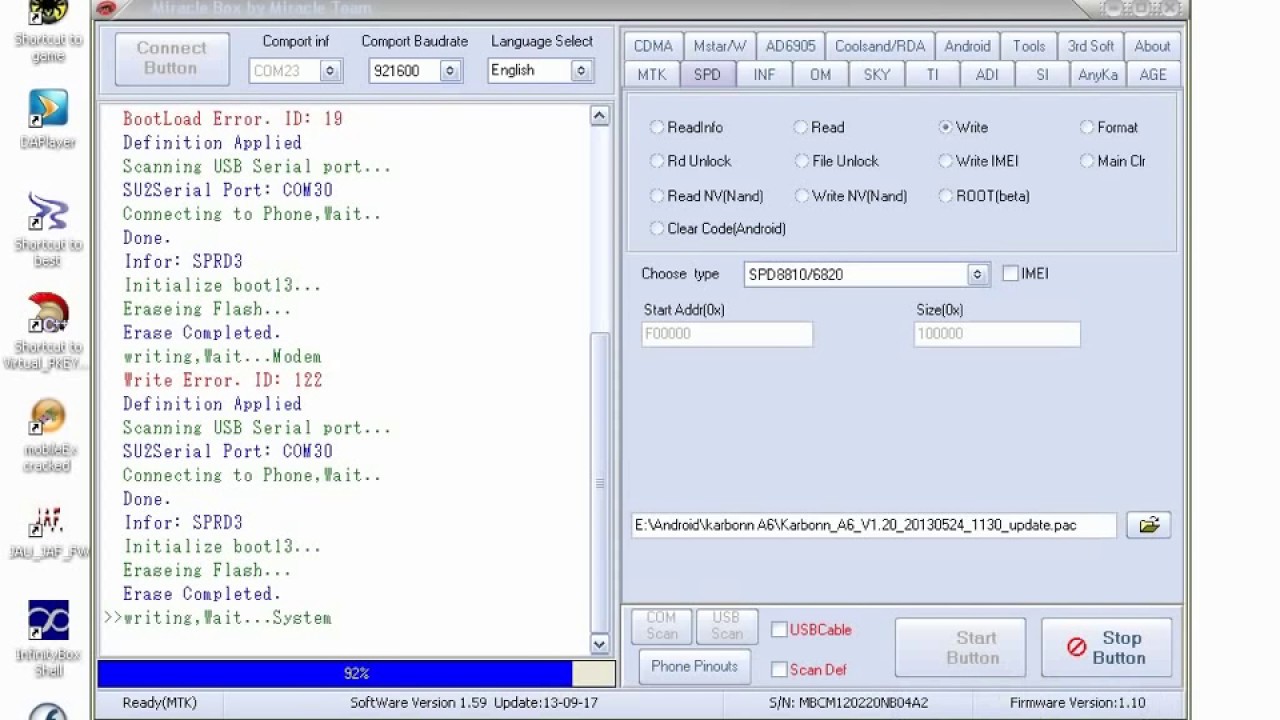The image size is (1280, 720).
Task: Launch the mobileEx cracked desktop icon
Action: click(48, 436)
